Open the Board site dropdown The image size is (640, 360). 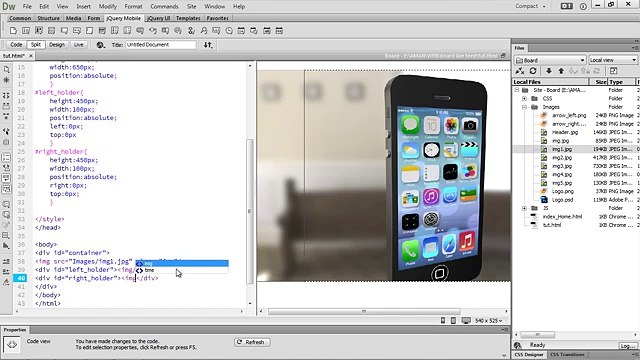[x=550, y=60]
